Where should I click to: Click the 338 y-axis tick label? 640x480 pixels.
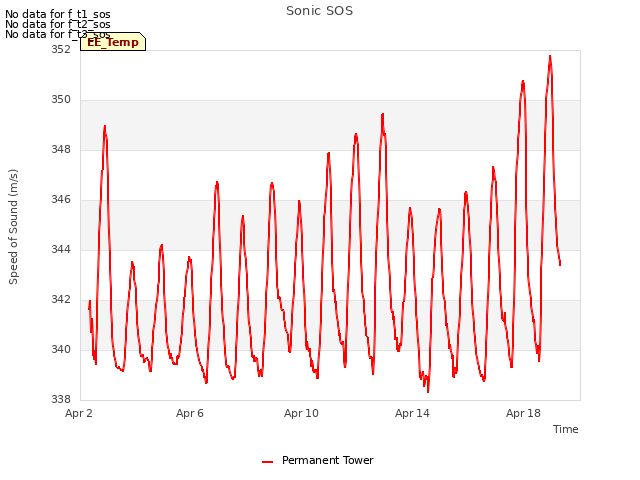[61, 399]
